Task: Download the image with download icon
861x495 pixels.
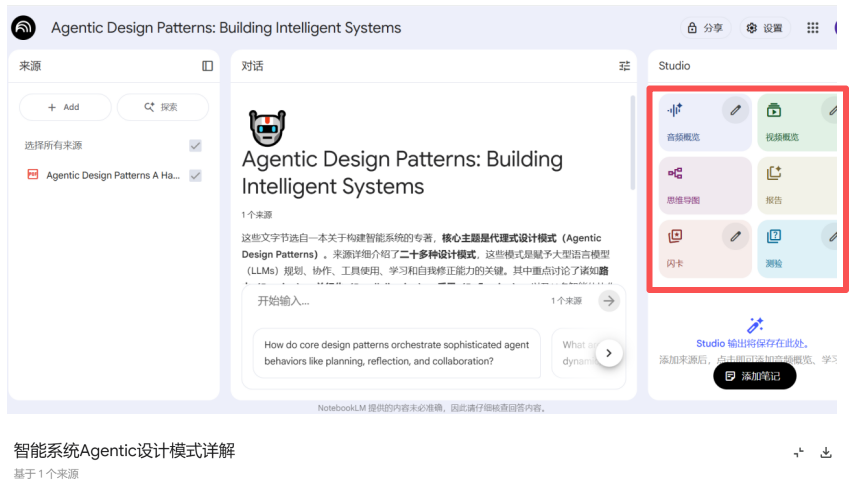Action: click(826, 452)
